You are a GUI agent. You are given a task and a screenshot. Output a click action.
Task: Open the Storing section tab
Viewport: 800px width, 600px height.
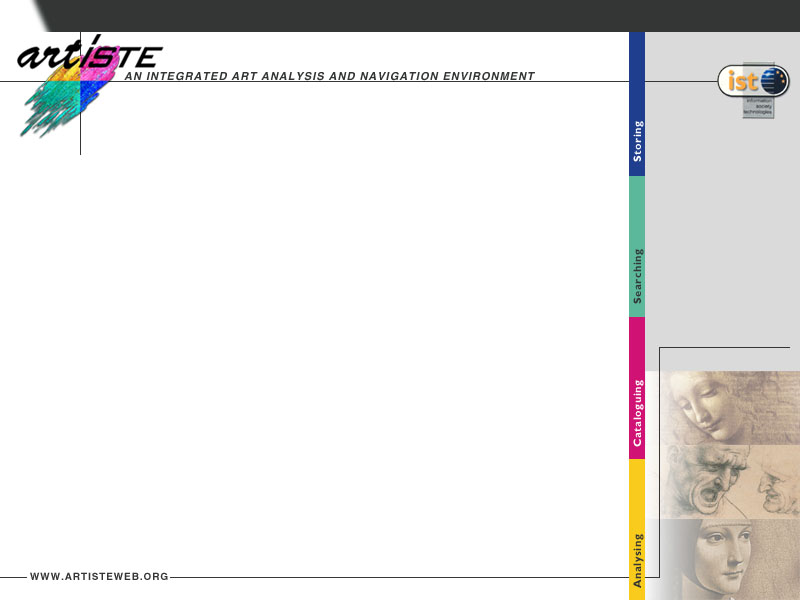click(x=637, y=141)
